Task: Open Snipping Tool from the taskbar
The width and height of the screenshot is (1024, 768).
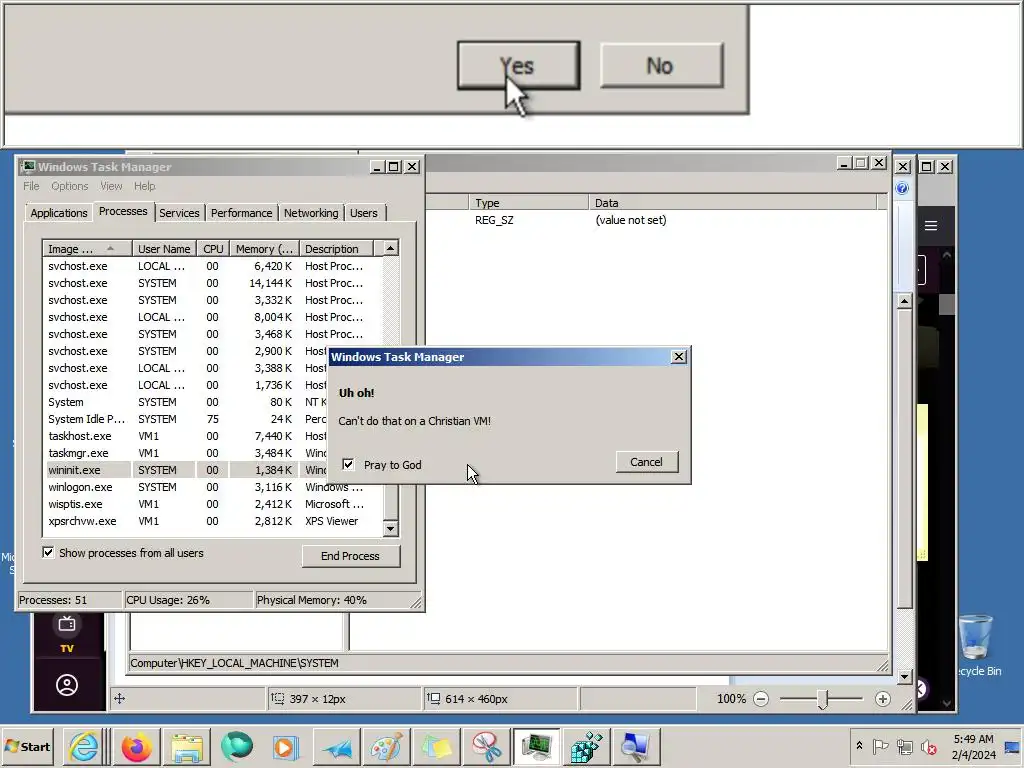Action: point(486,746)
